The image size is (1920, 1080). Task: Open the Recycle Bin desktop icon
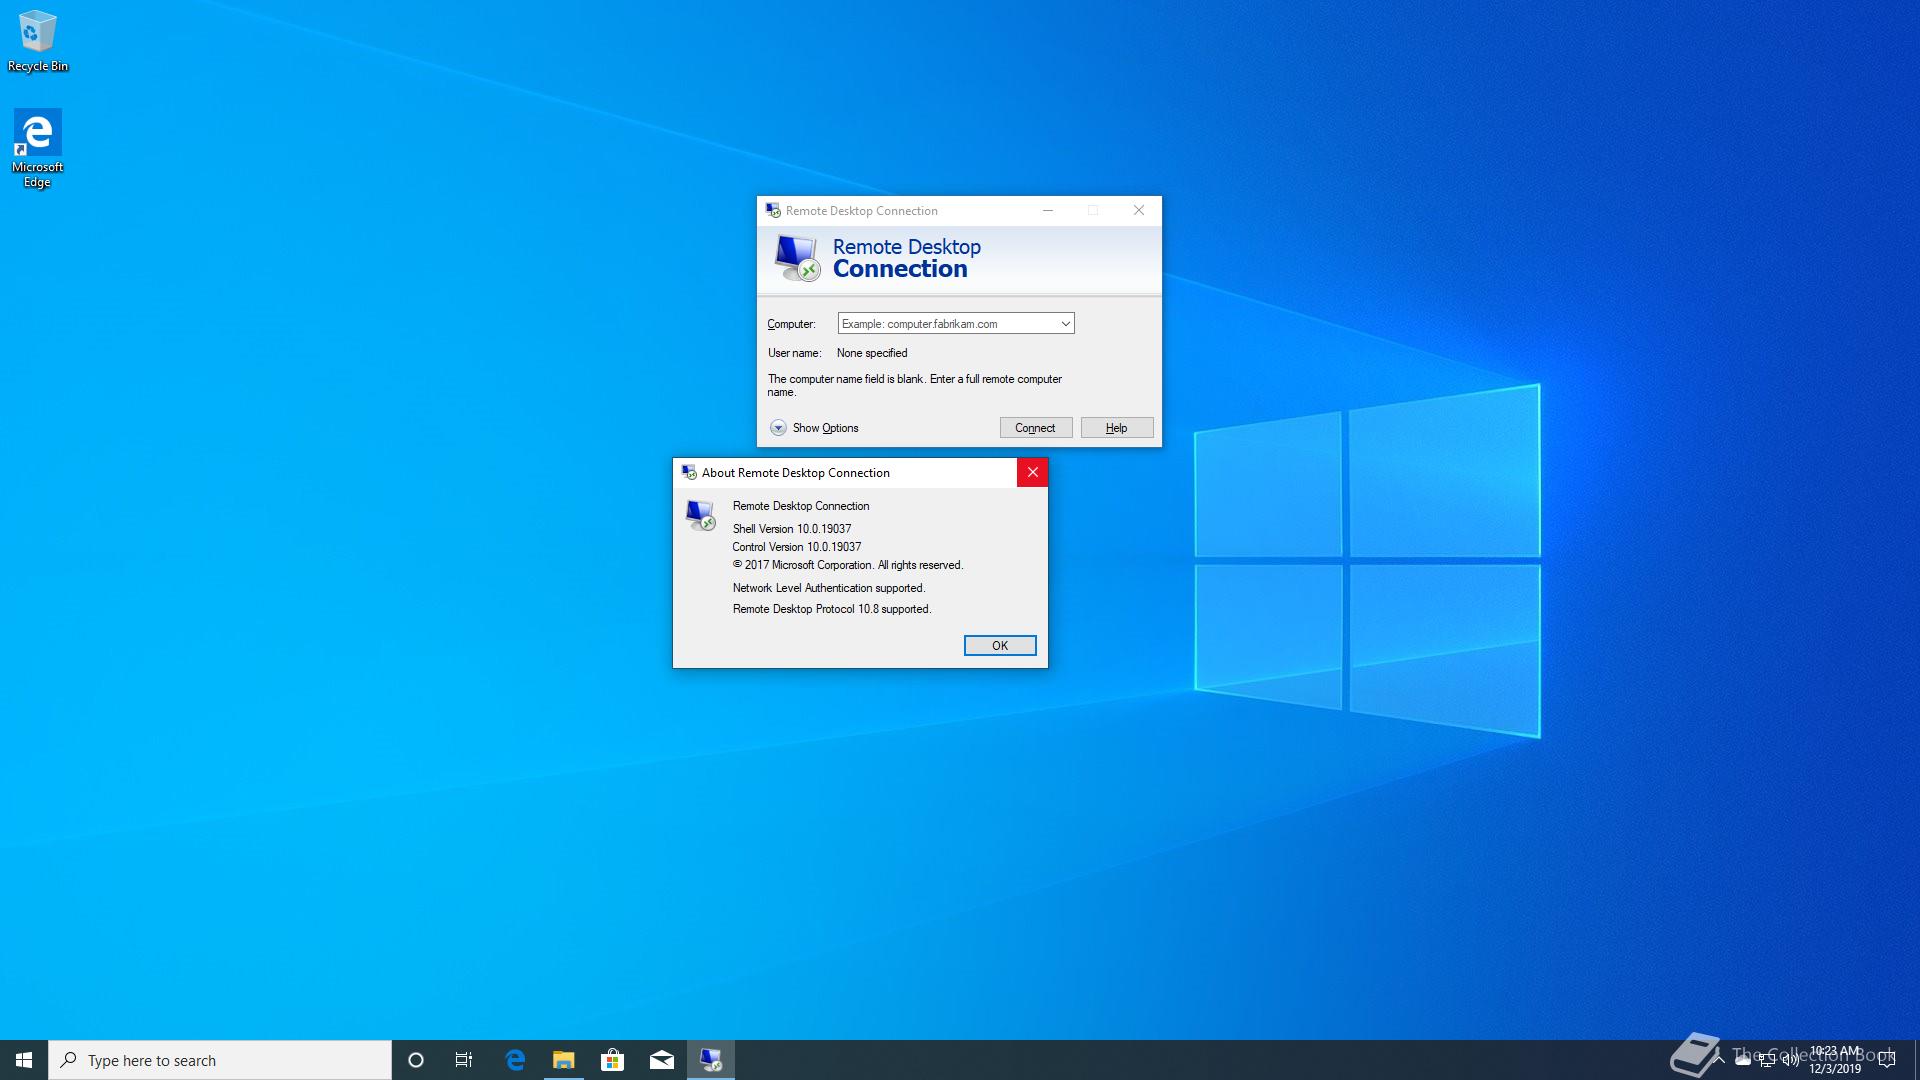click(38, 41)
